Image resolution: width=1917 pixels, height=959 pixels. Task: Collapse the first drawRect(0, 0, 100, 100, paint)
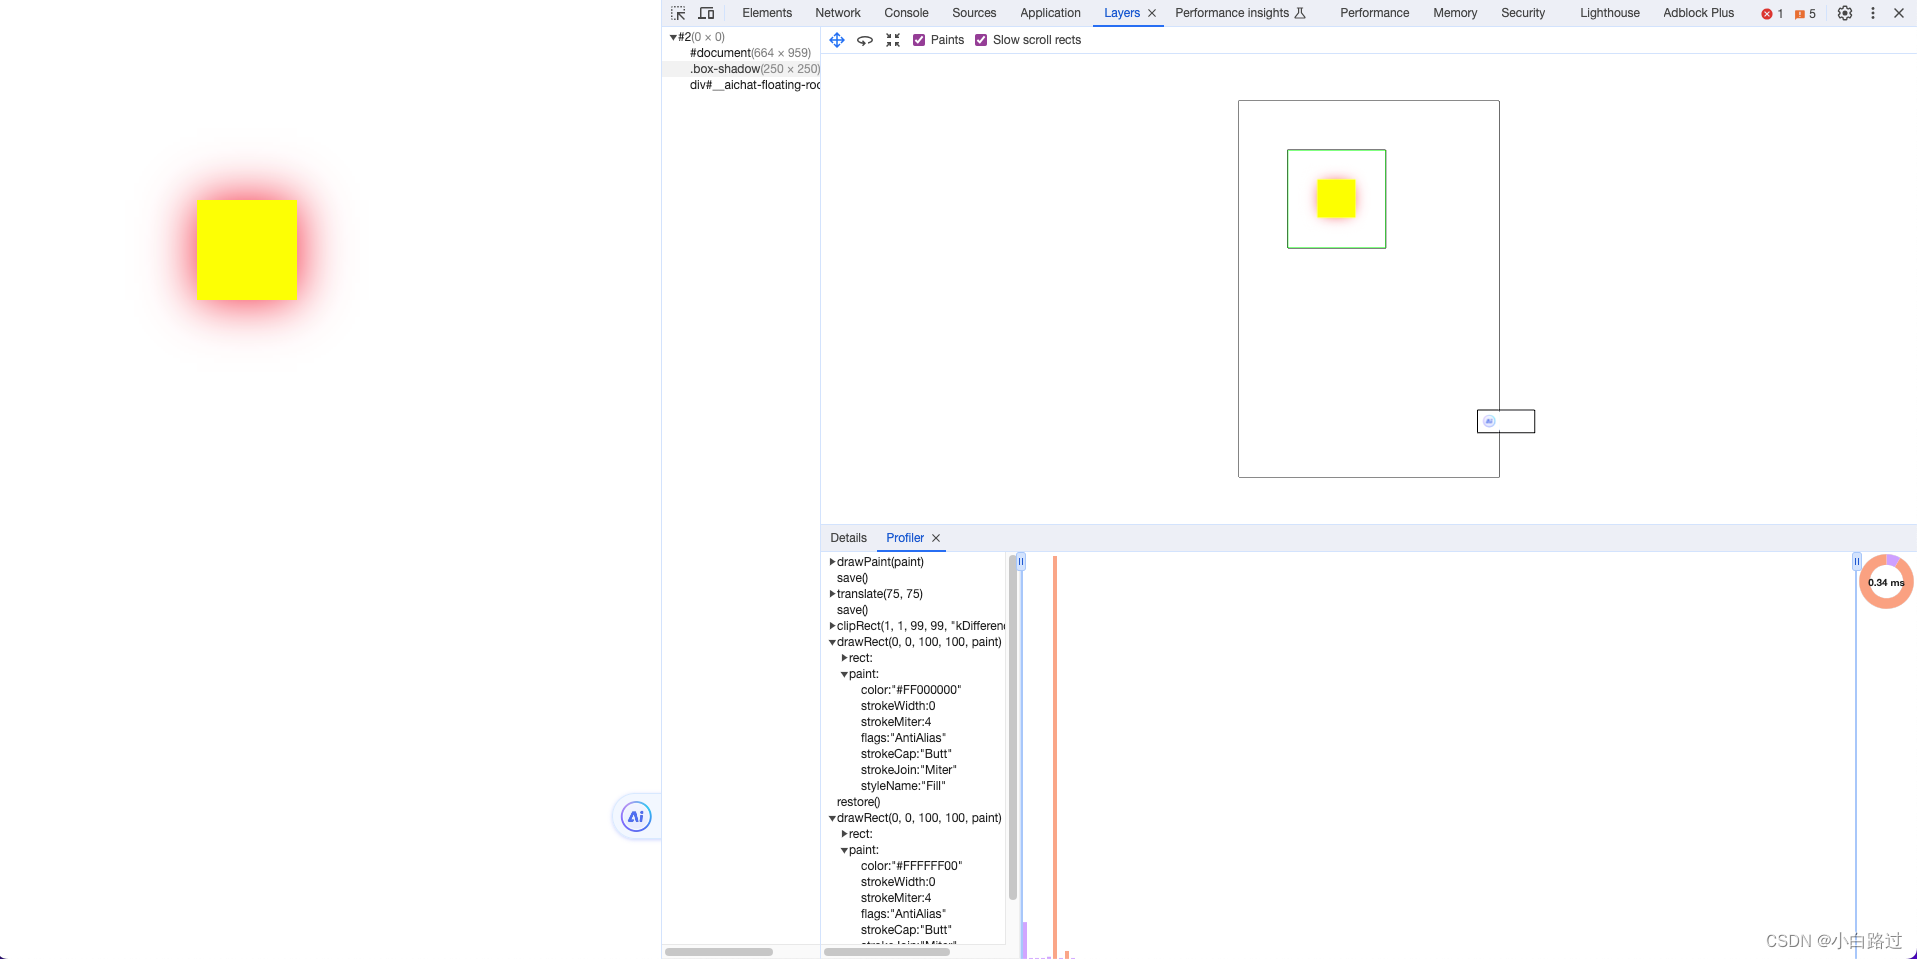click(832, 642)
